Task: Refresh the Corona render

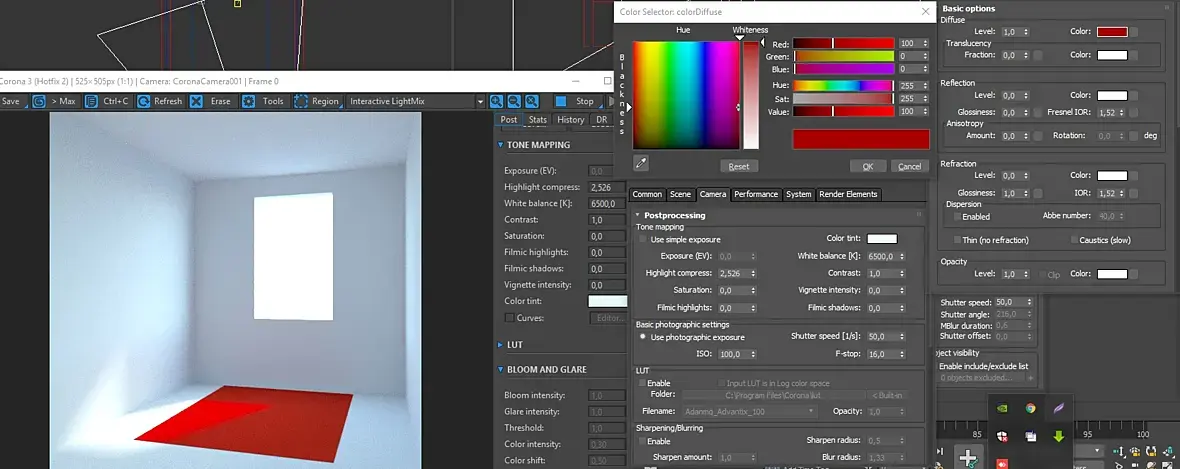Action: (x=160, y=101)
